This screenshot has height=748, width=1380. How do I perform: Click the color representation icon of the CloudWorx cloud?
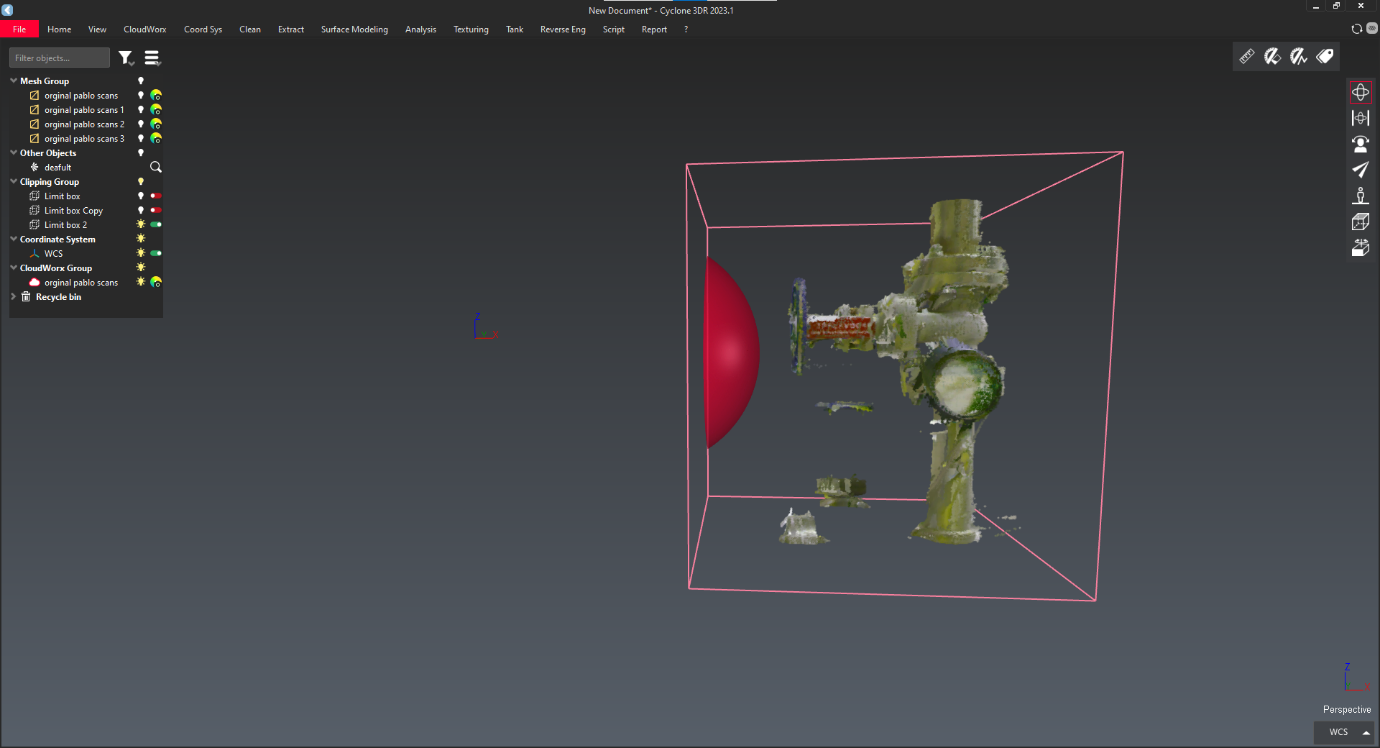(156, 282)
